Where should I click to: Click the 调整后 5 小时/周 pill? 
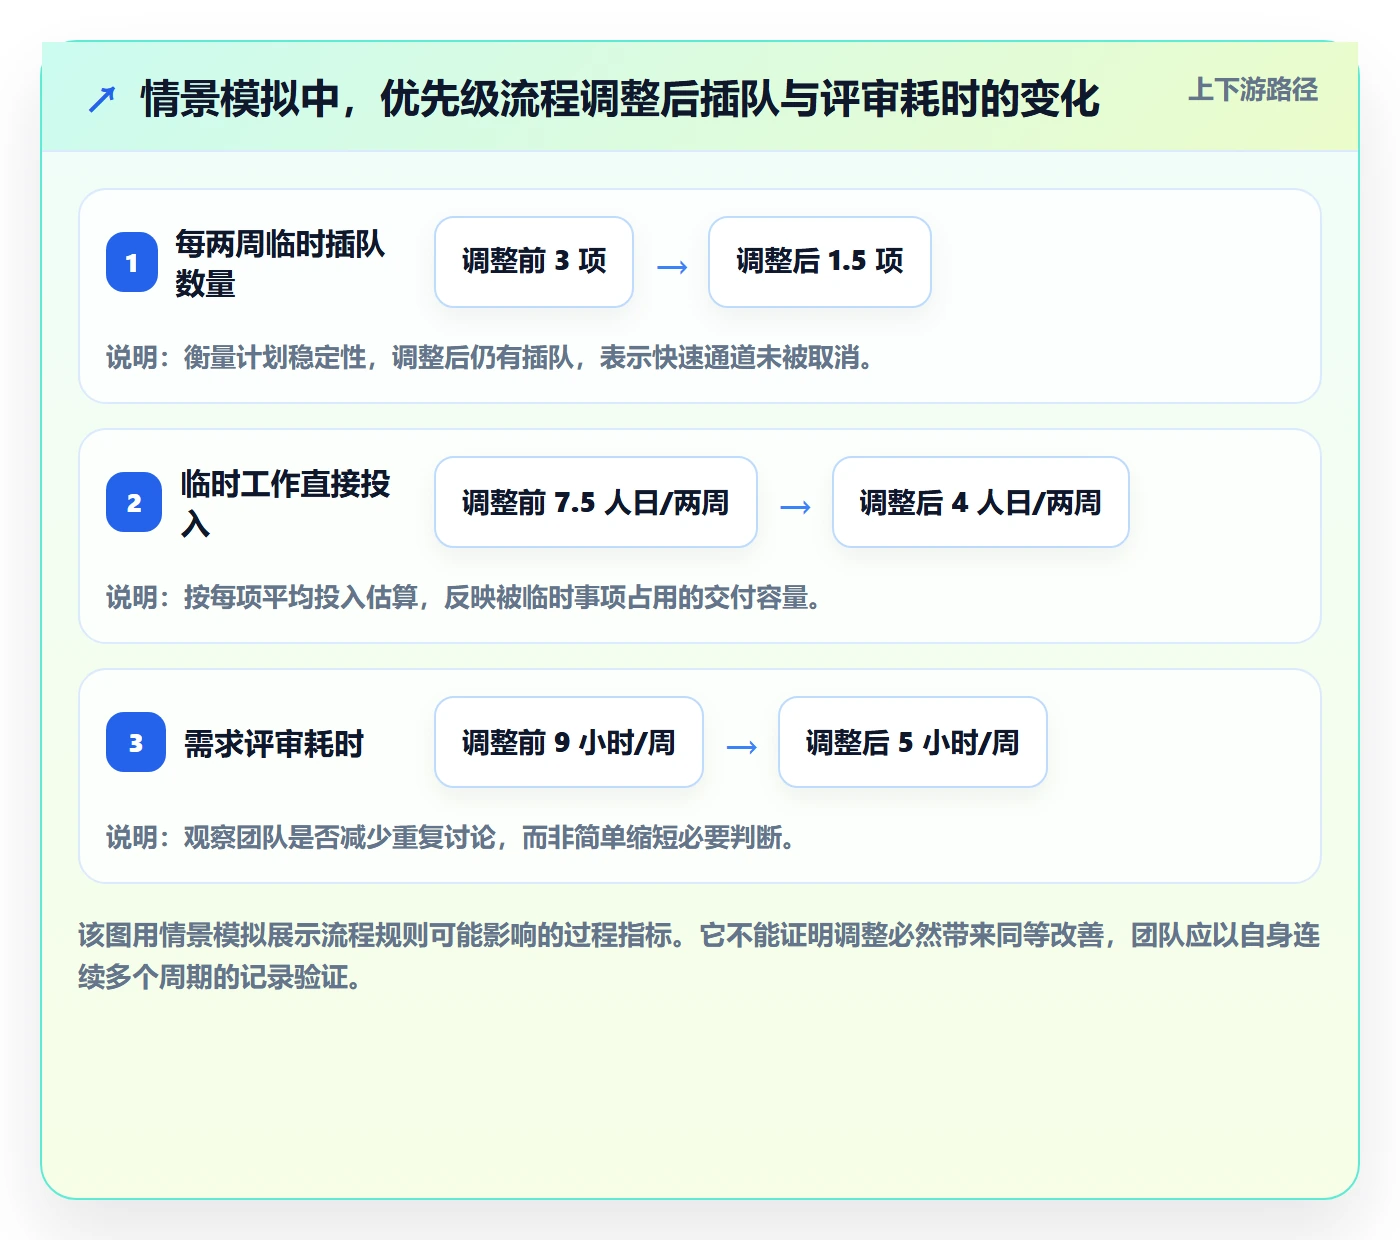[x=913, y=742]
